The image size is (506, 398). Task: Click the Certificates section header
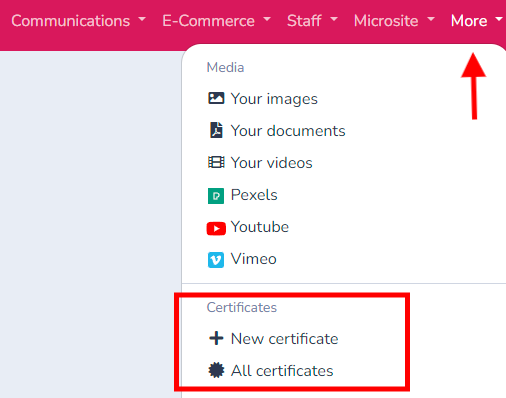(x=242, y=307)
